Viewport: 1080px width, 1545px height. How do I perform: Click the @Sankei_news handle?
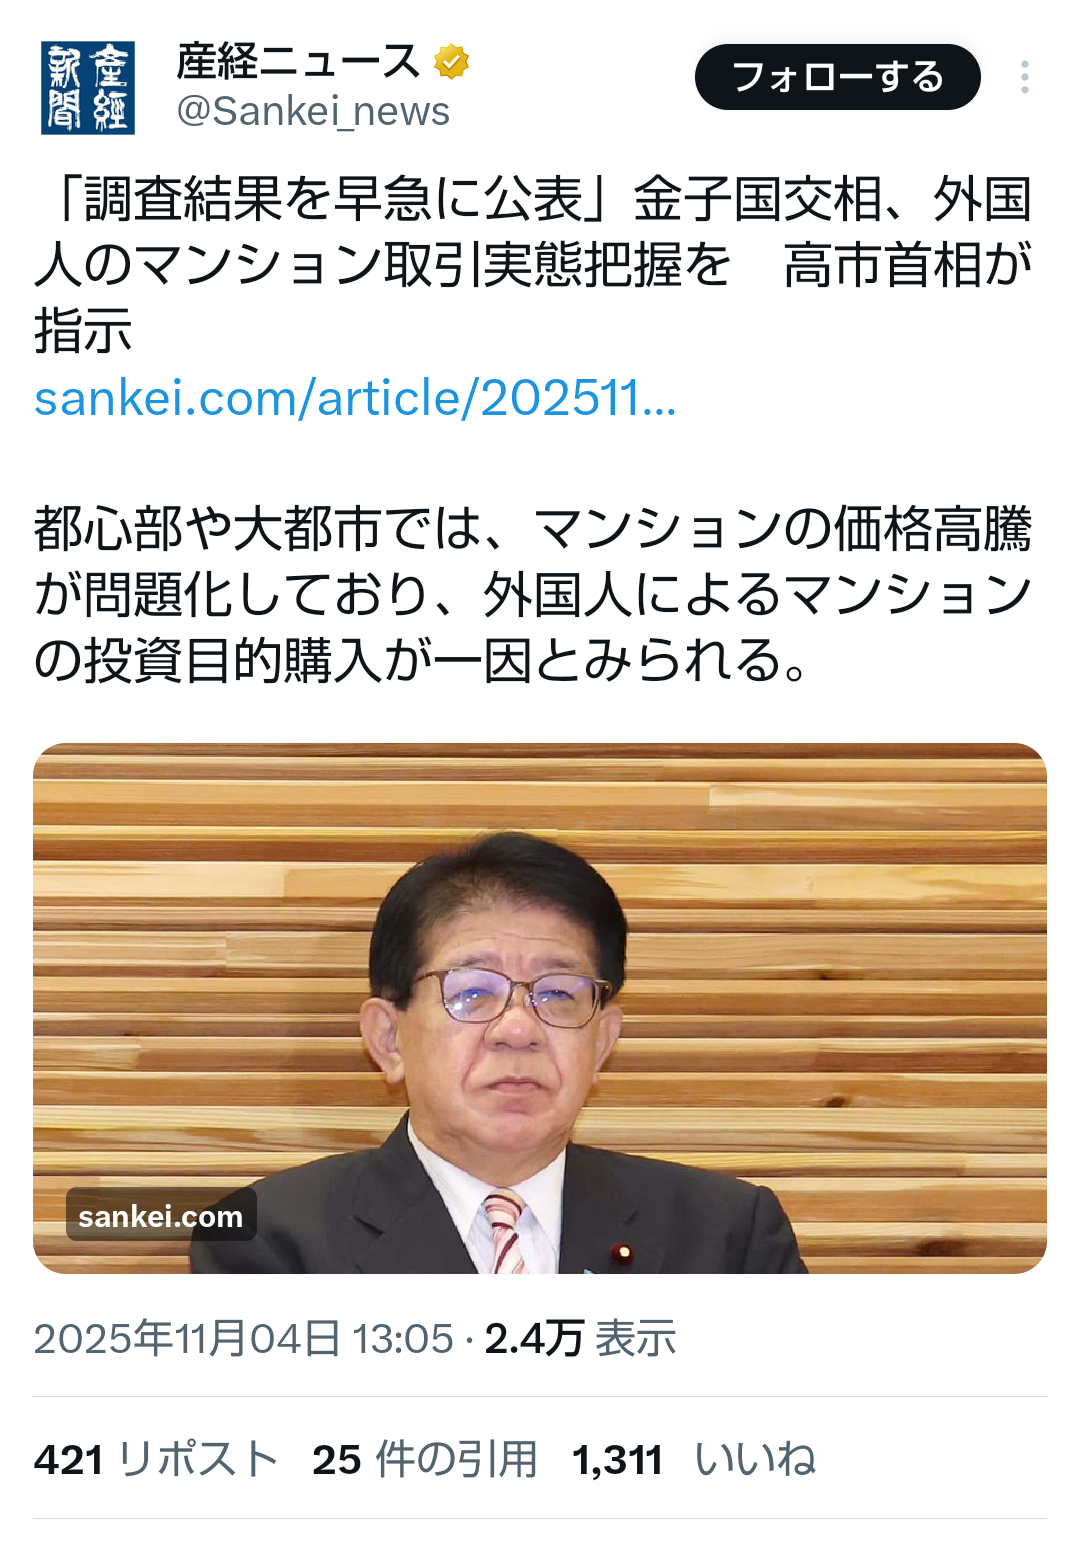[313, 111]
